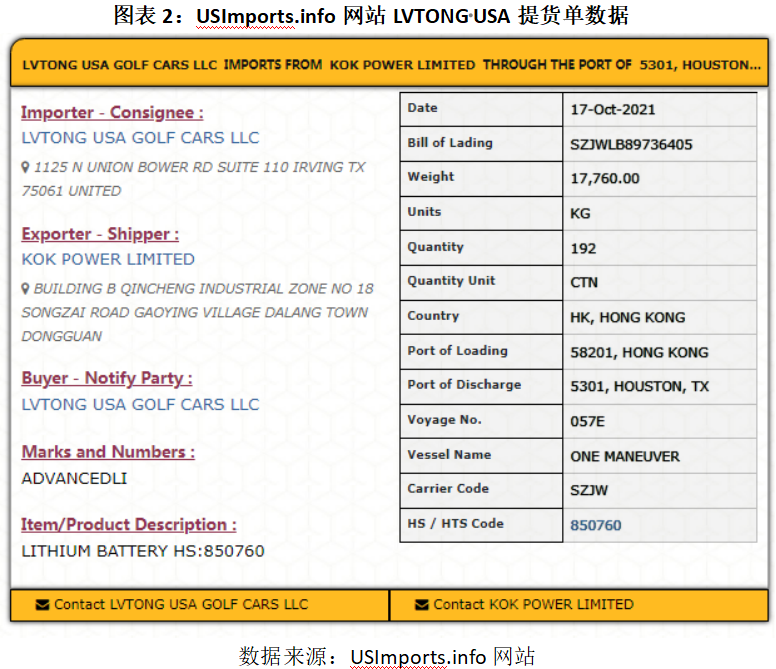
Task: Click the Carrier Code label
Action: coord(448,489)
